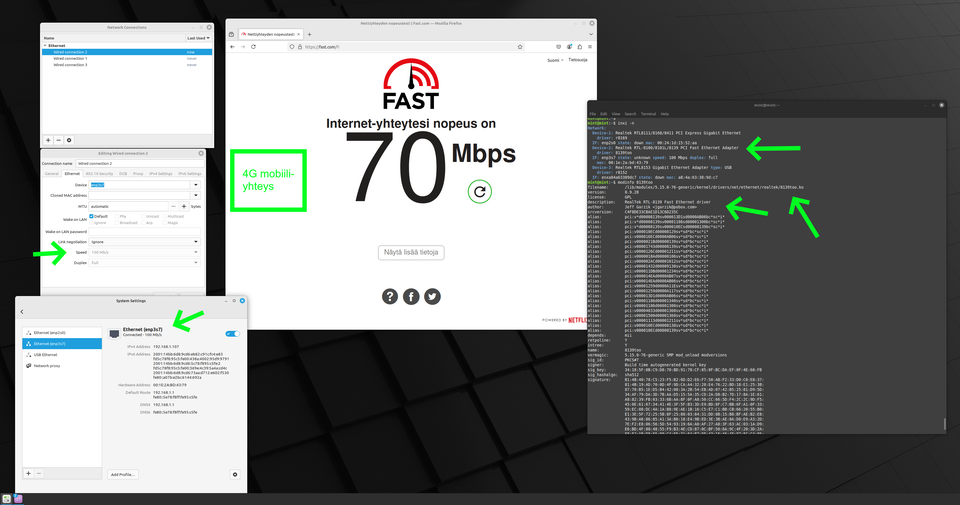Open the Suomi language dropdown on Fast.com
Viewport: 960px width, 505px height.
point(555,60)
